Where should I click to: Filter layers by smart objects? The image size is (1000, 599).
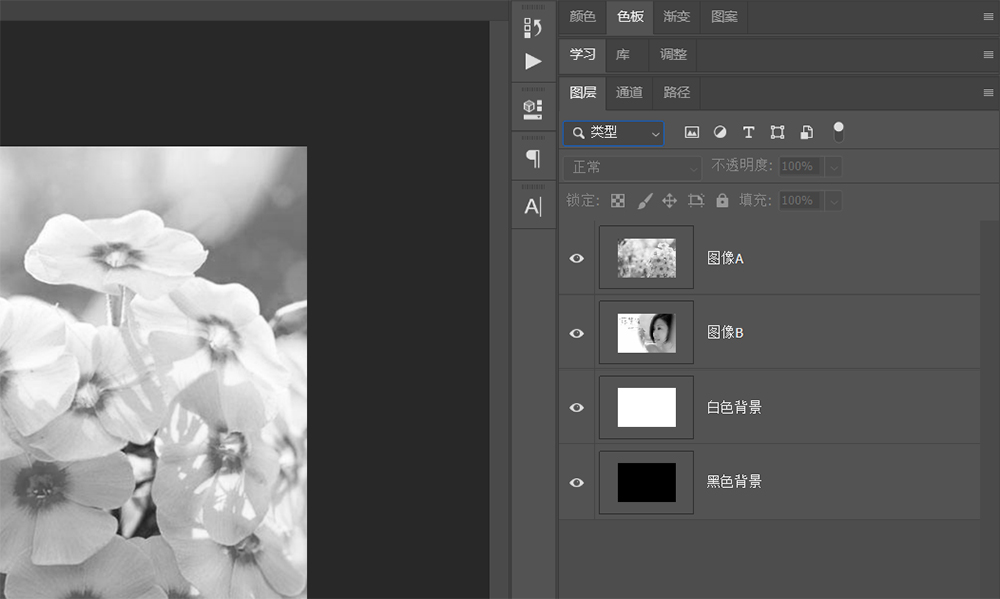click(x=805, y=132)
